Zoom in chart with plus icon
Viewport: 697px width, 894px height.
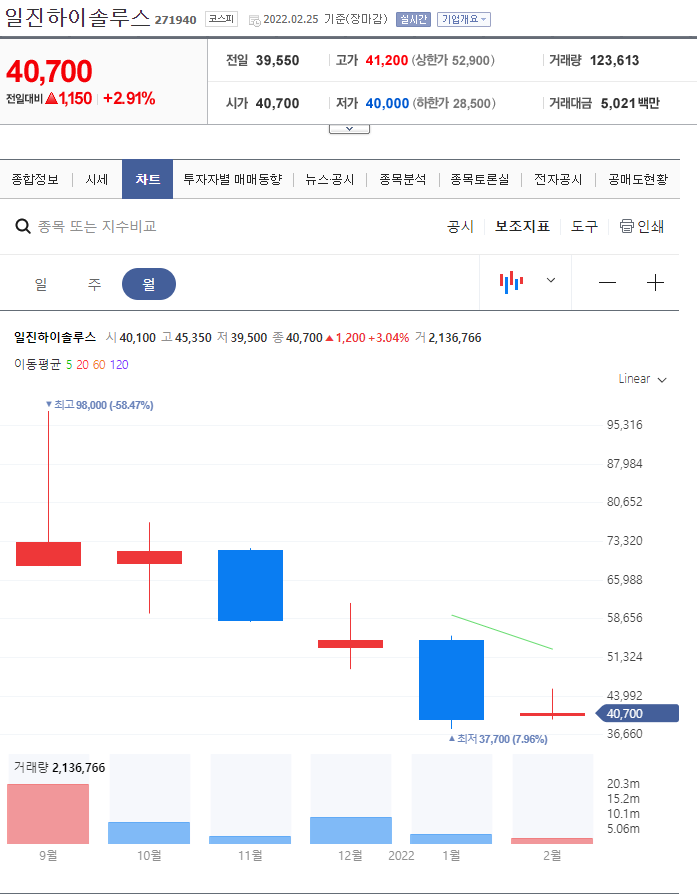pyautogui.click(x=655, y=282)
